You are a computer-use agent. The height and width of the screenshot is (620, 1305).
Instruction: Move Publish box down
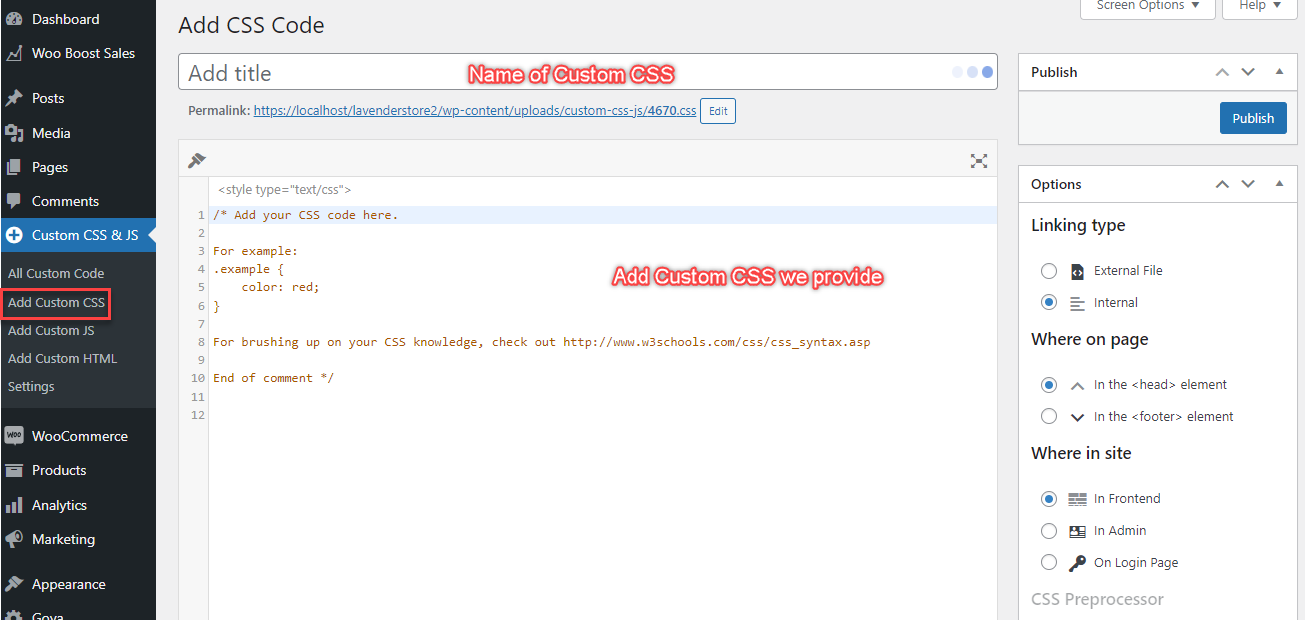click(x=1248, y=72)
